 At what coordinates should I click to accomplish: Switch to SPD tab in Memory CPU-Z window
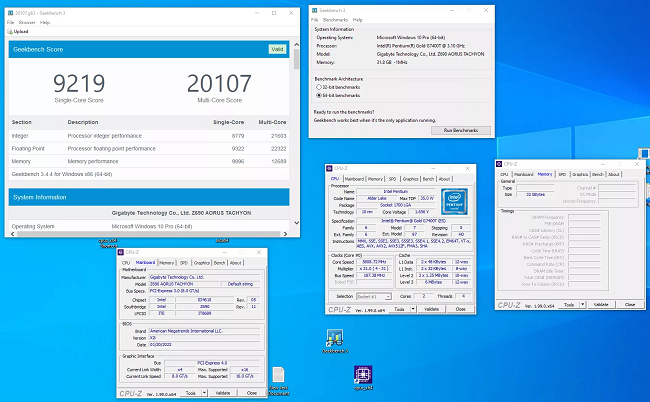pyautogui.click(x=562, y=174)
